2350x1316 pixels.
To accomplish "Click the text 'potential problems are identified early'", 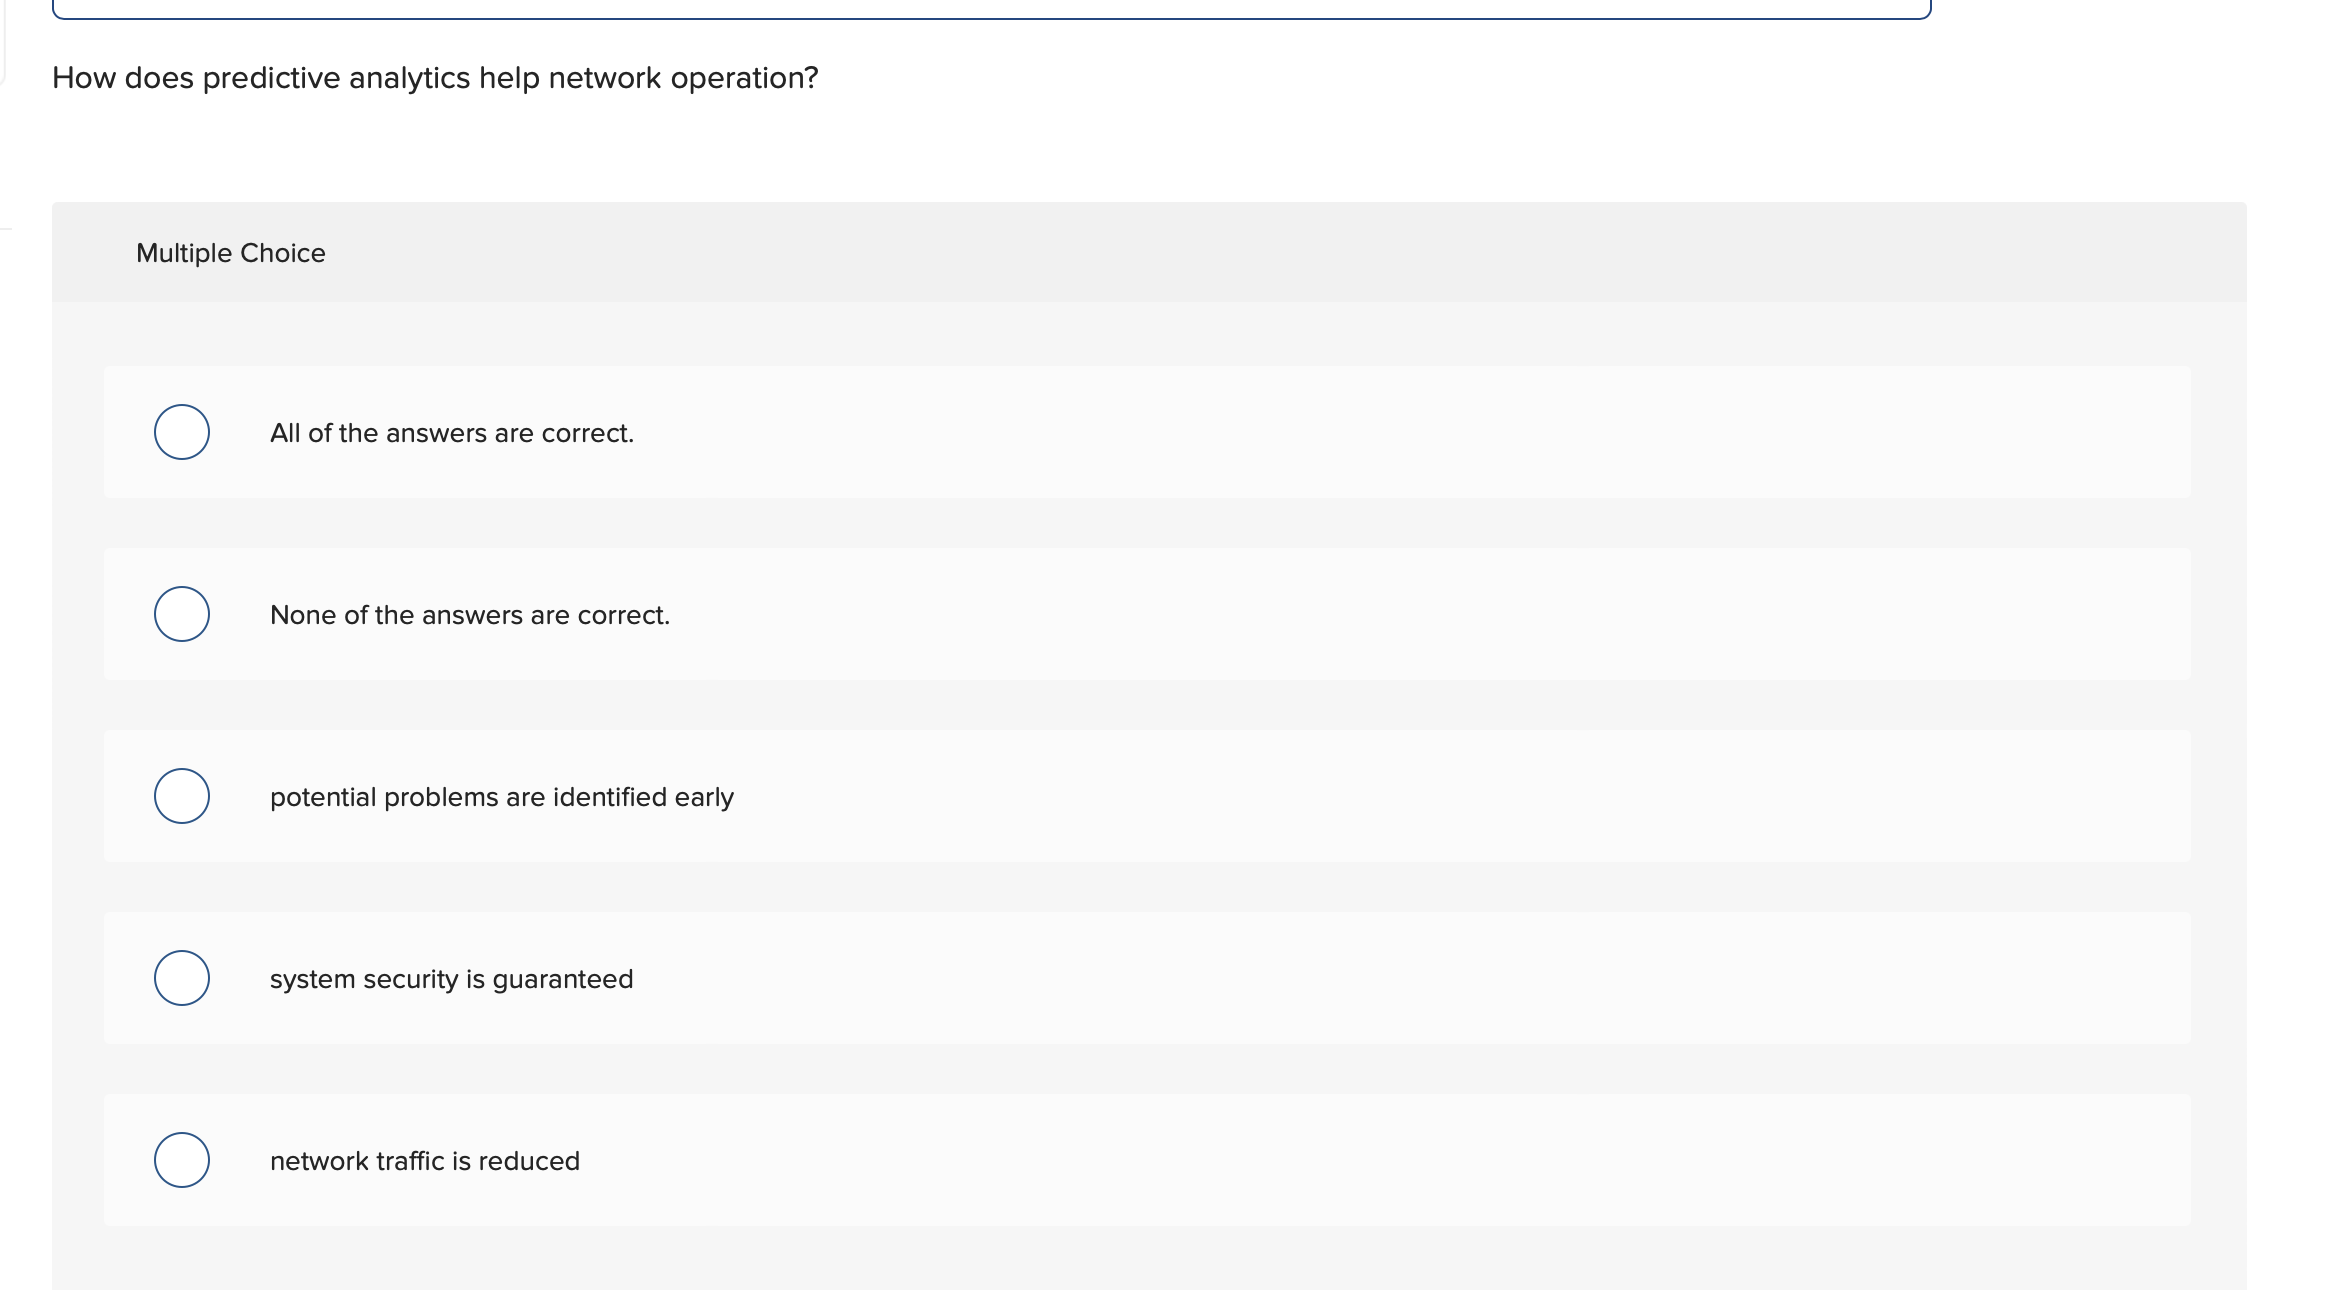I will pyautogui.click(x=501, y=796).
